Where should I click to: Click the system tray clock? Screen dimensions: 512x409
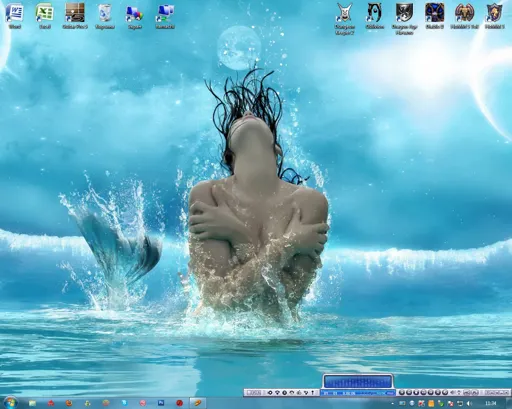490,403
